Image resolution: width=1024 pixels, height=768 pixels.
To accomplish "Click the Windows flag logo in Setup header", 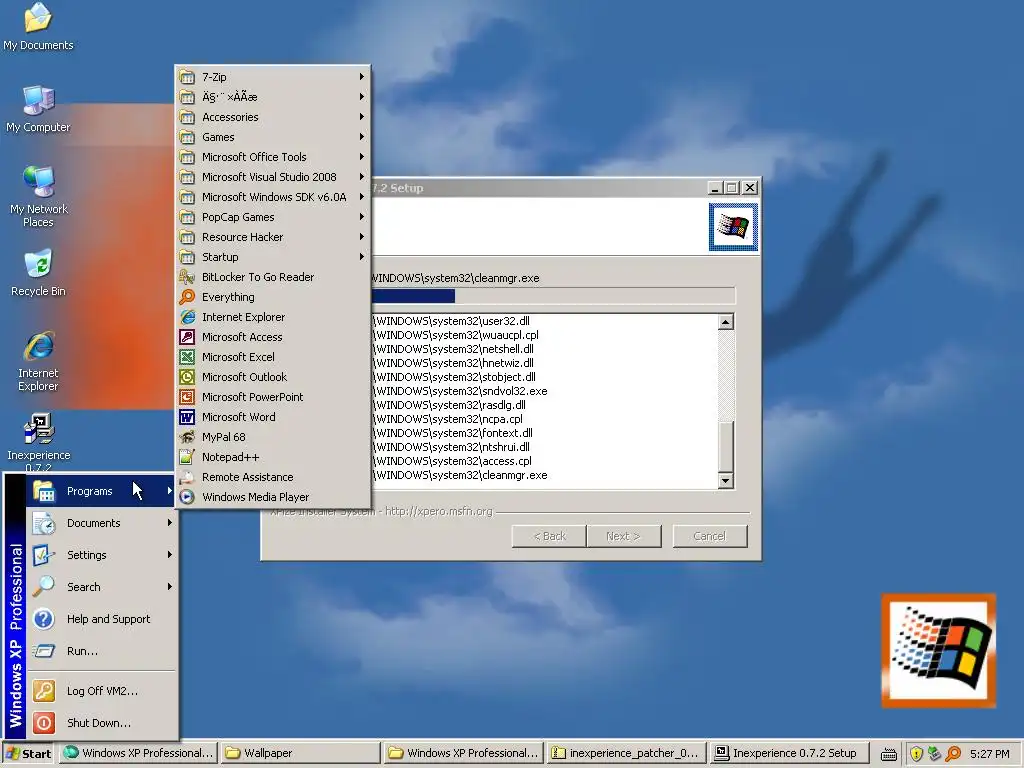I will click(x=733, y=227).
